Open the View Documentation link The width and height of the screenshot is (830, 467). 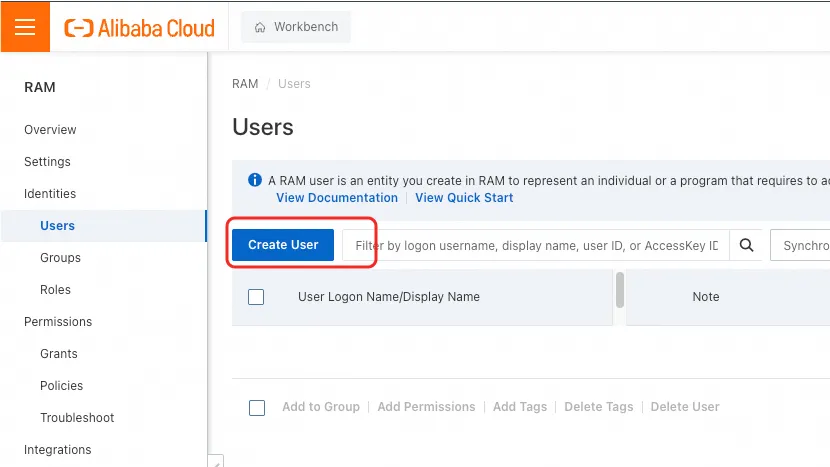(337, 198)
